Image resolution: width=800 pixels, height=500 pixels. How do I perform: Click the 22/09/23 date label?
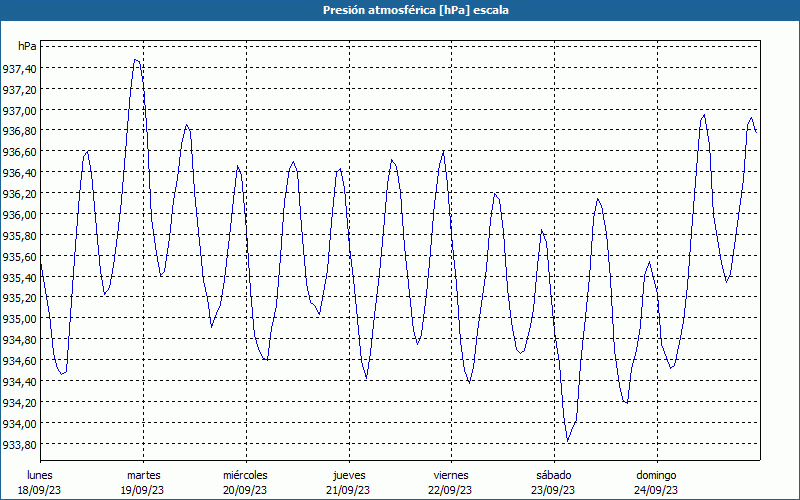coord(451,490)
